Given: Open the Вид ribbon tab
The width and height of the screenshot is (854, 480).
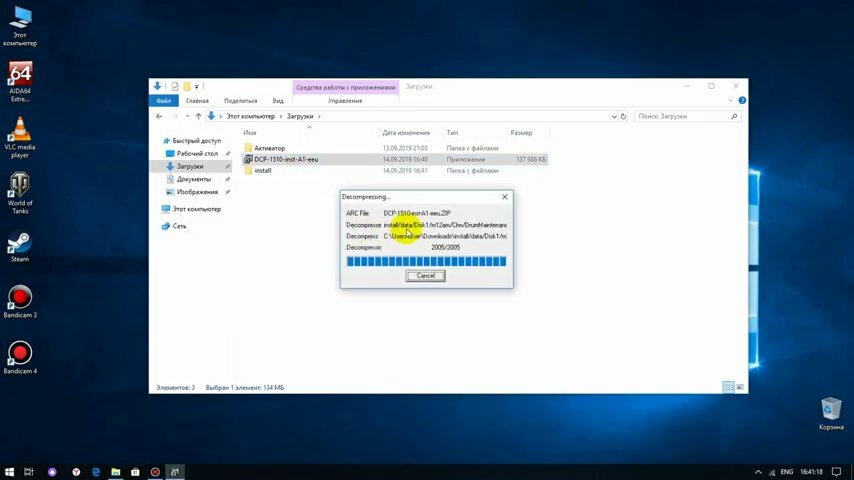Looking at the screenshot, I should coord(278,101).
